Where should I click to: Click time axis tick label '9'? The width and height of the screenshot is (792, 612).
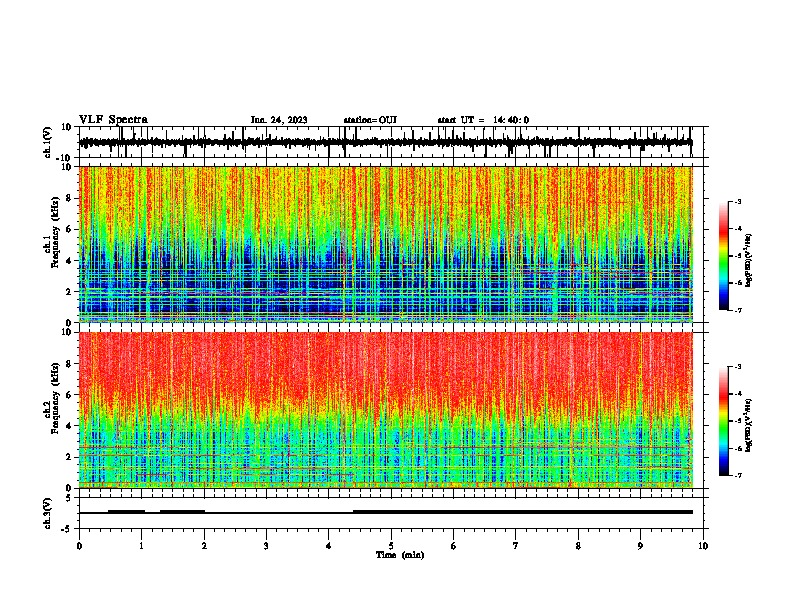[x=640, y=546]
